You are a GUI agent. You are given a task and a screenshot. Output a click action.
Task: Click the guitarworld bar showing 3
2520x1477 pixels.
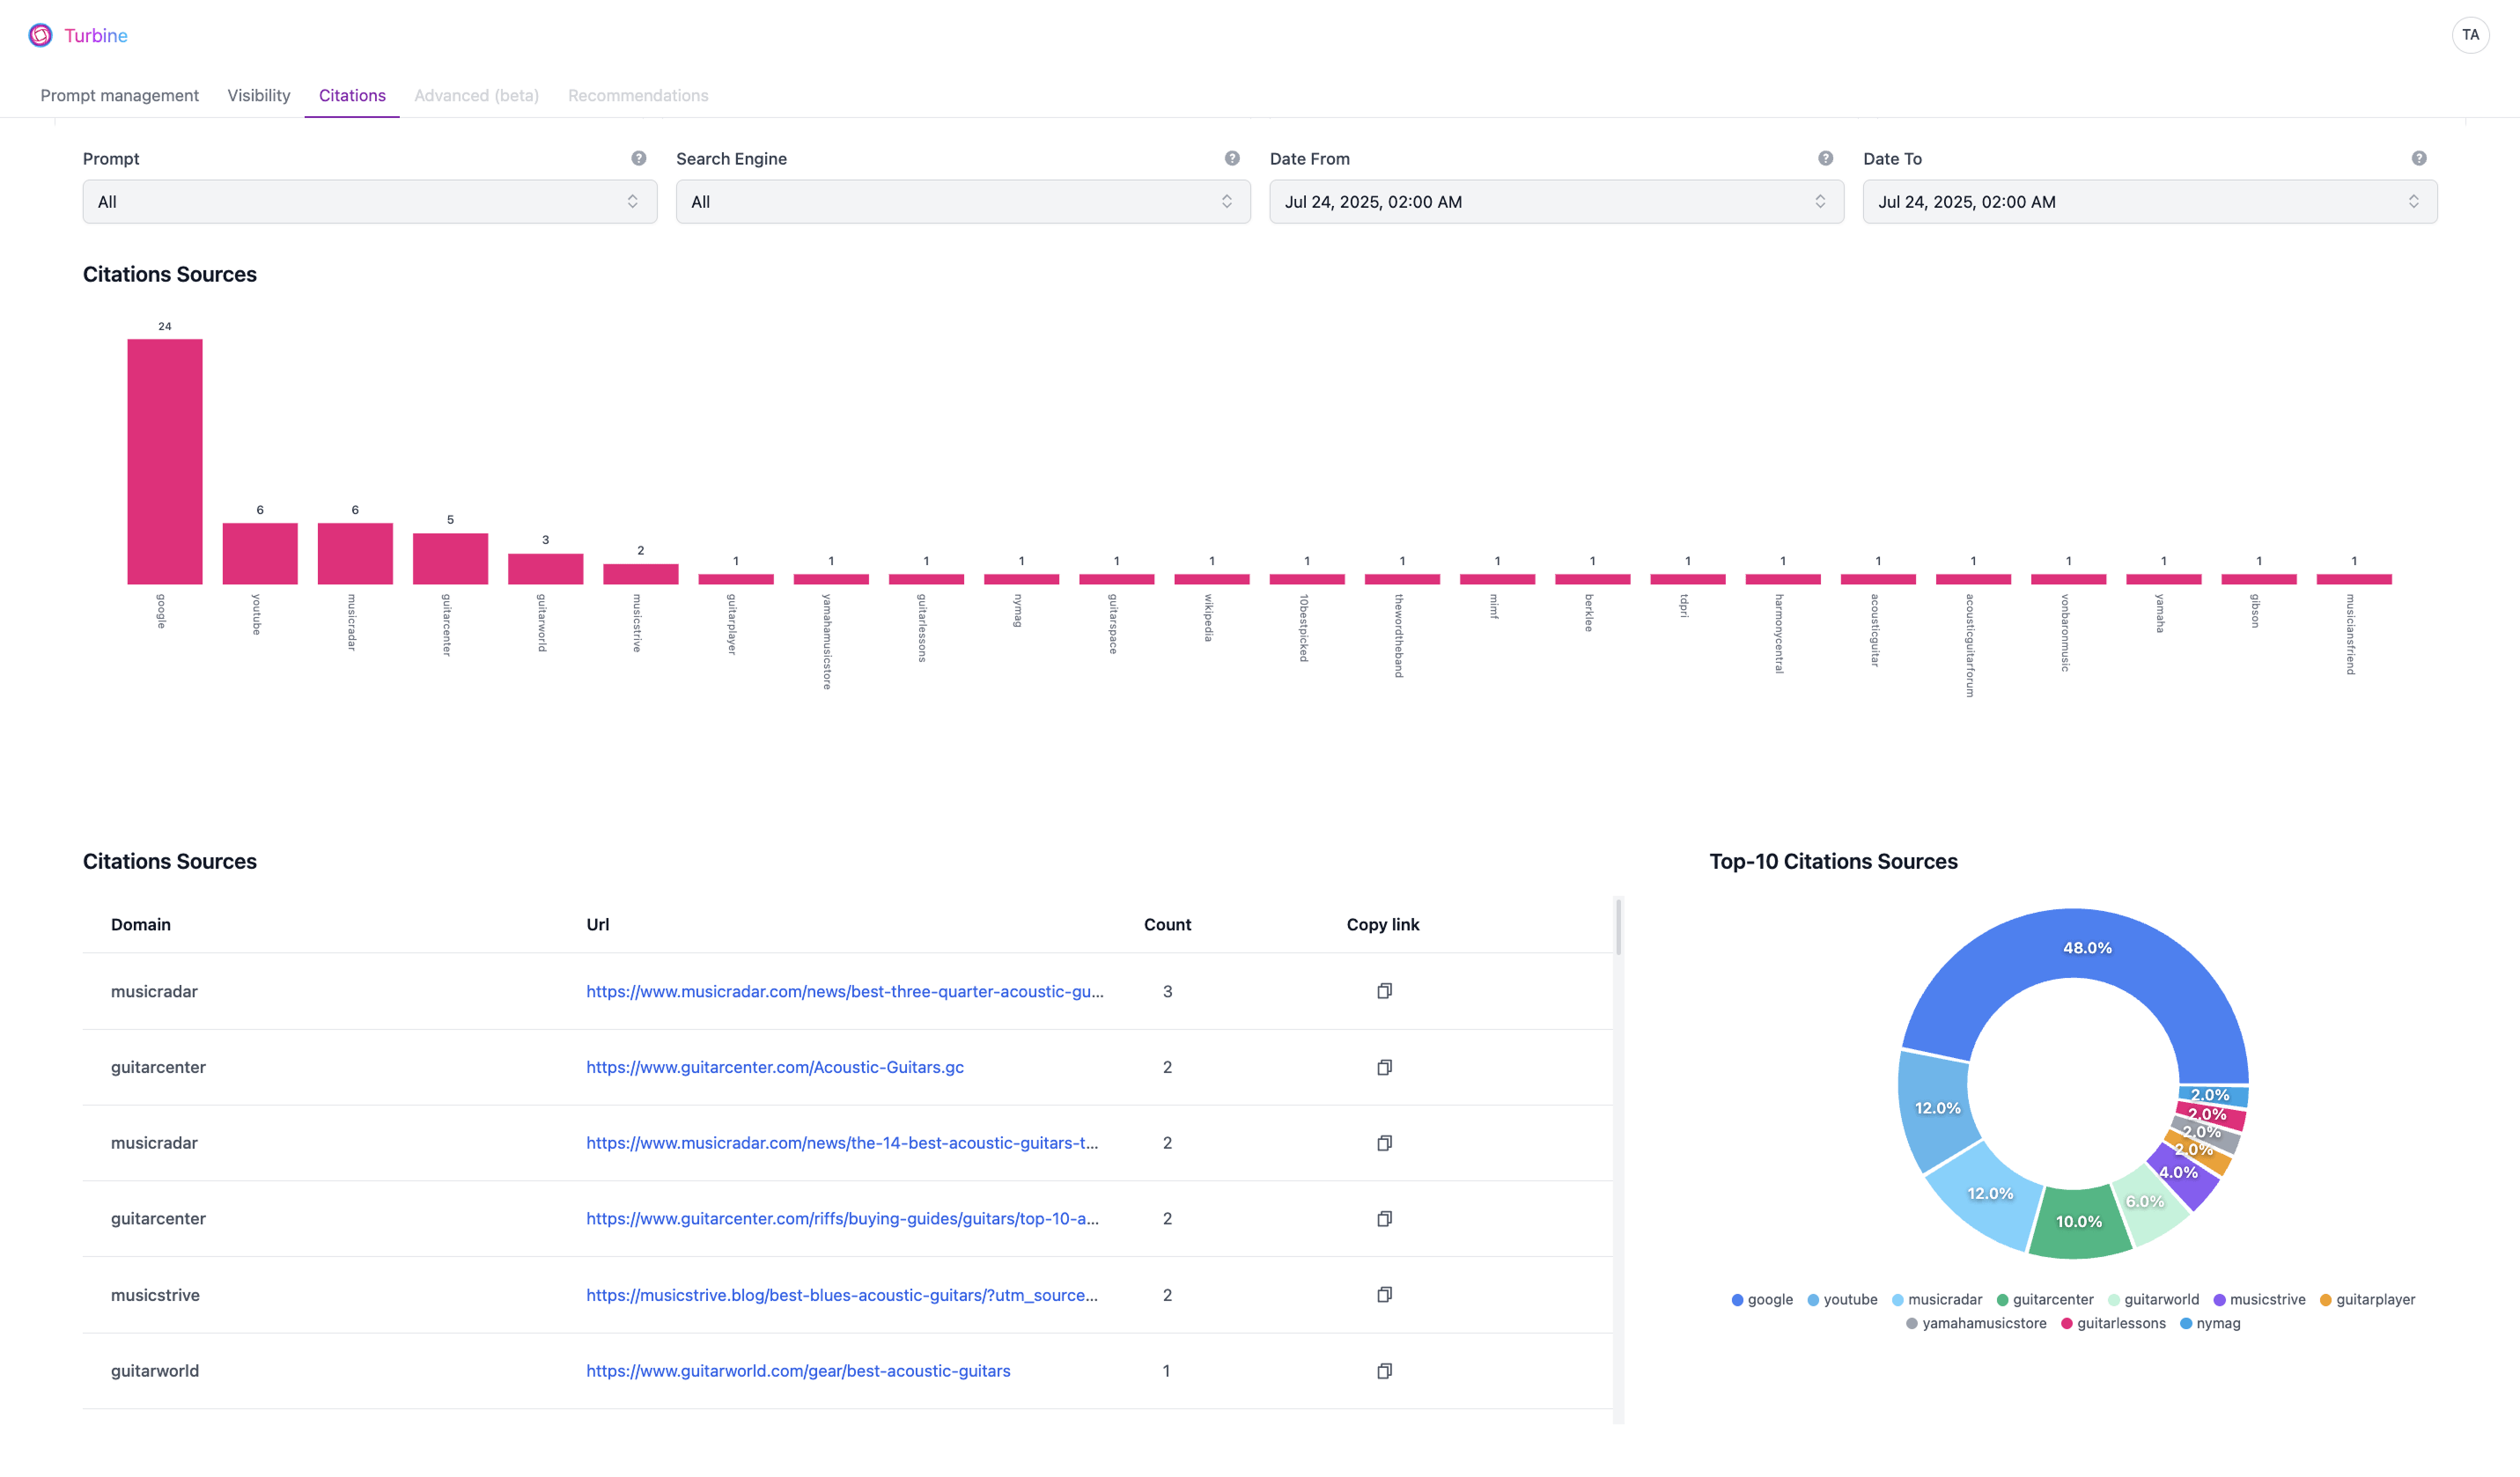point(546,568)
